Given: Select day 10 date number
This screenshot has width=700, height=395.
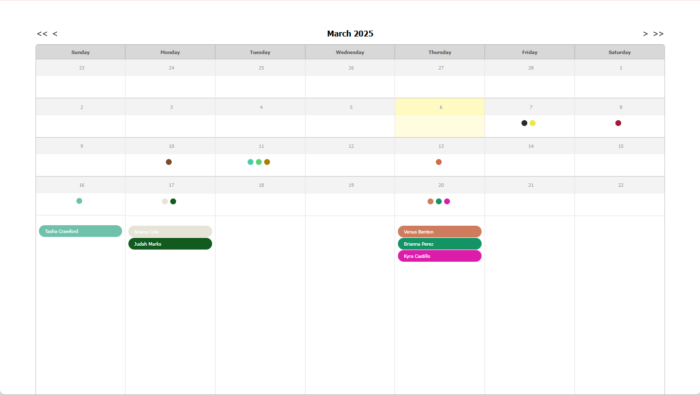Looking at the screenshot, I should [171, 146].
